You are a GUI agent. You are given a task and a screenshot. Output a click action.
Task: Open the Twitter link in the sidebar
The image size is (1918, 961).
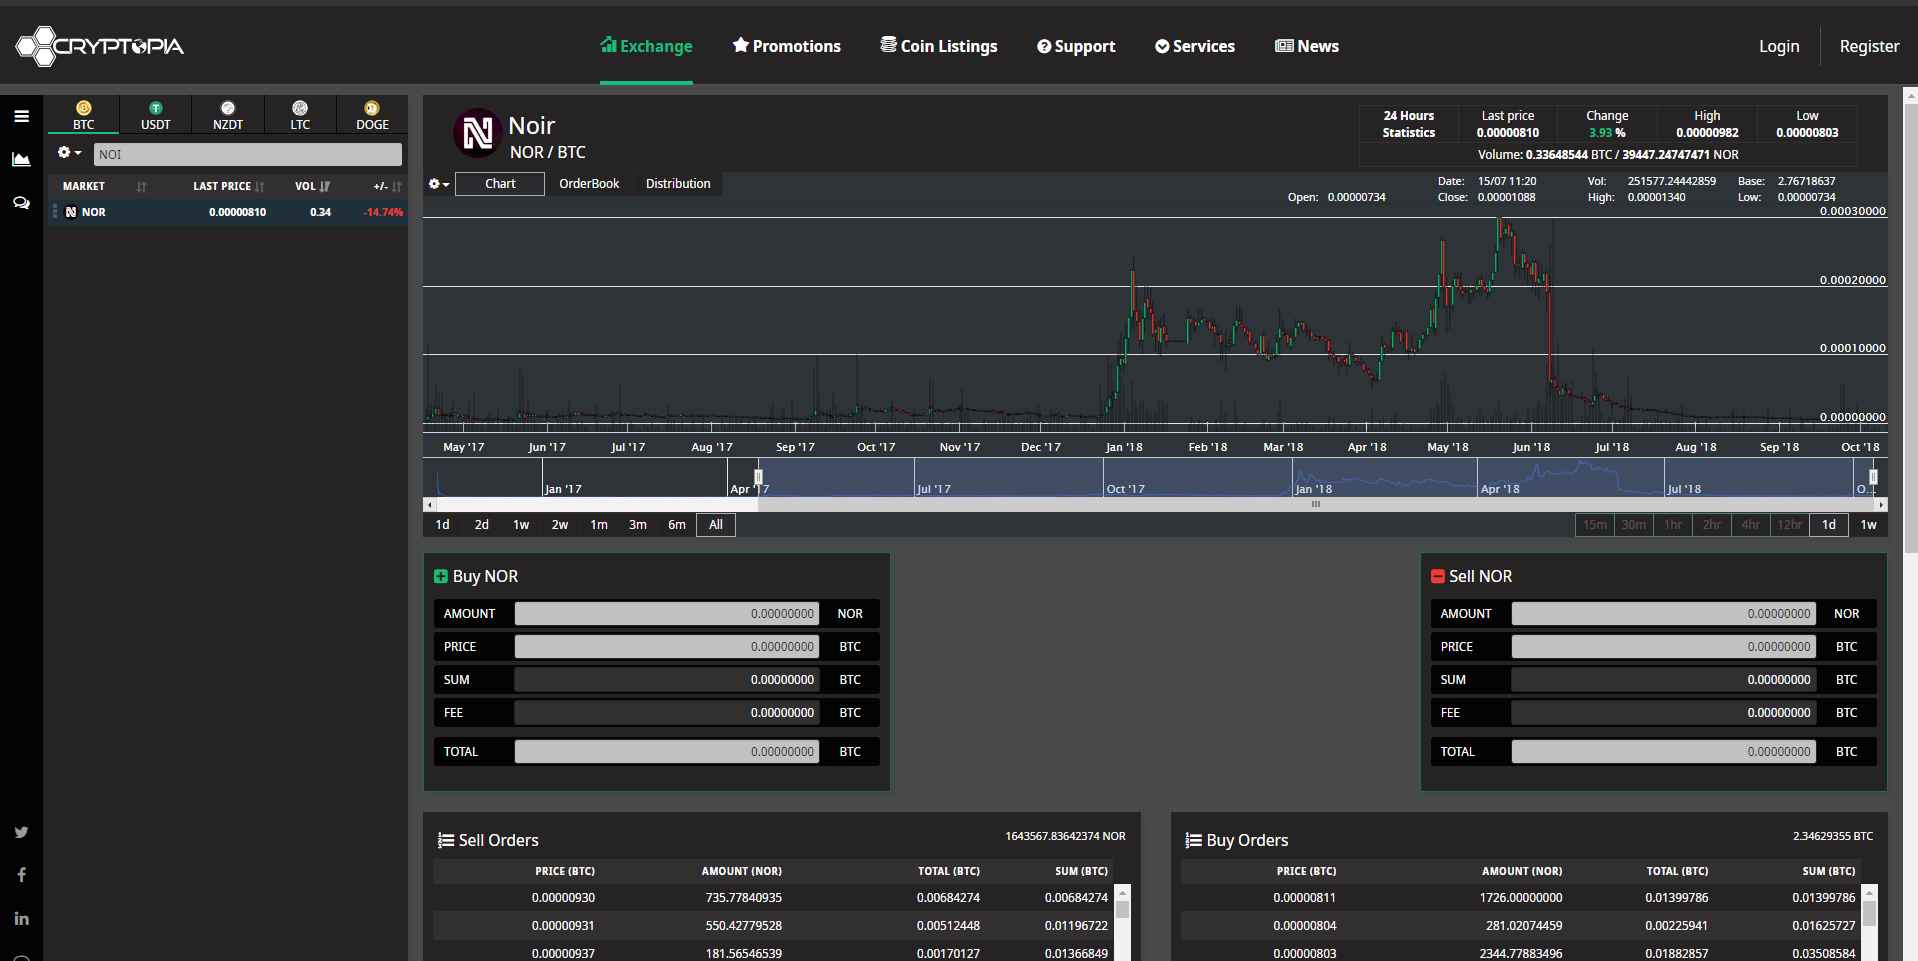point(21,832)
